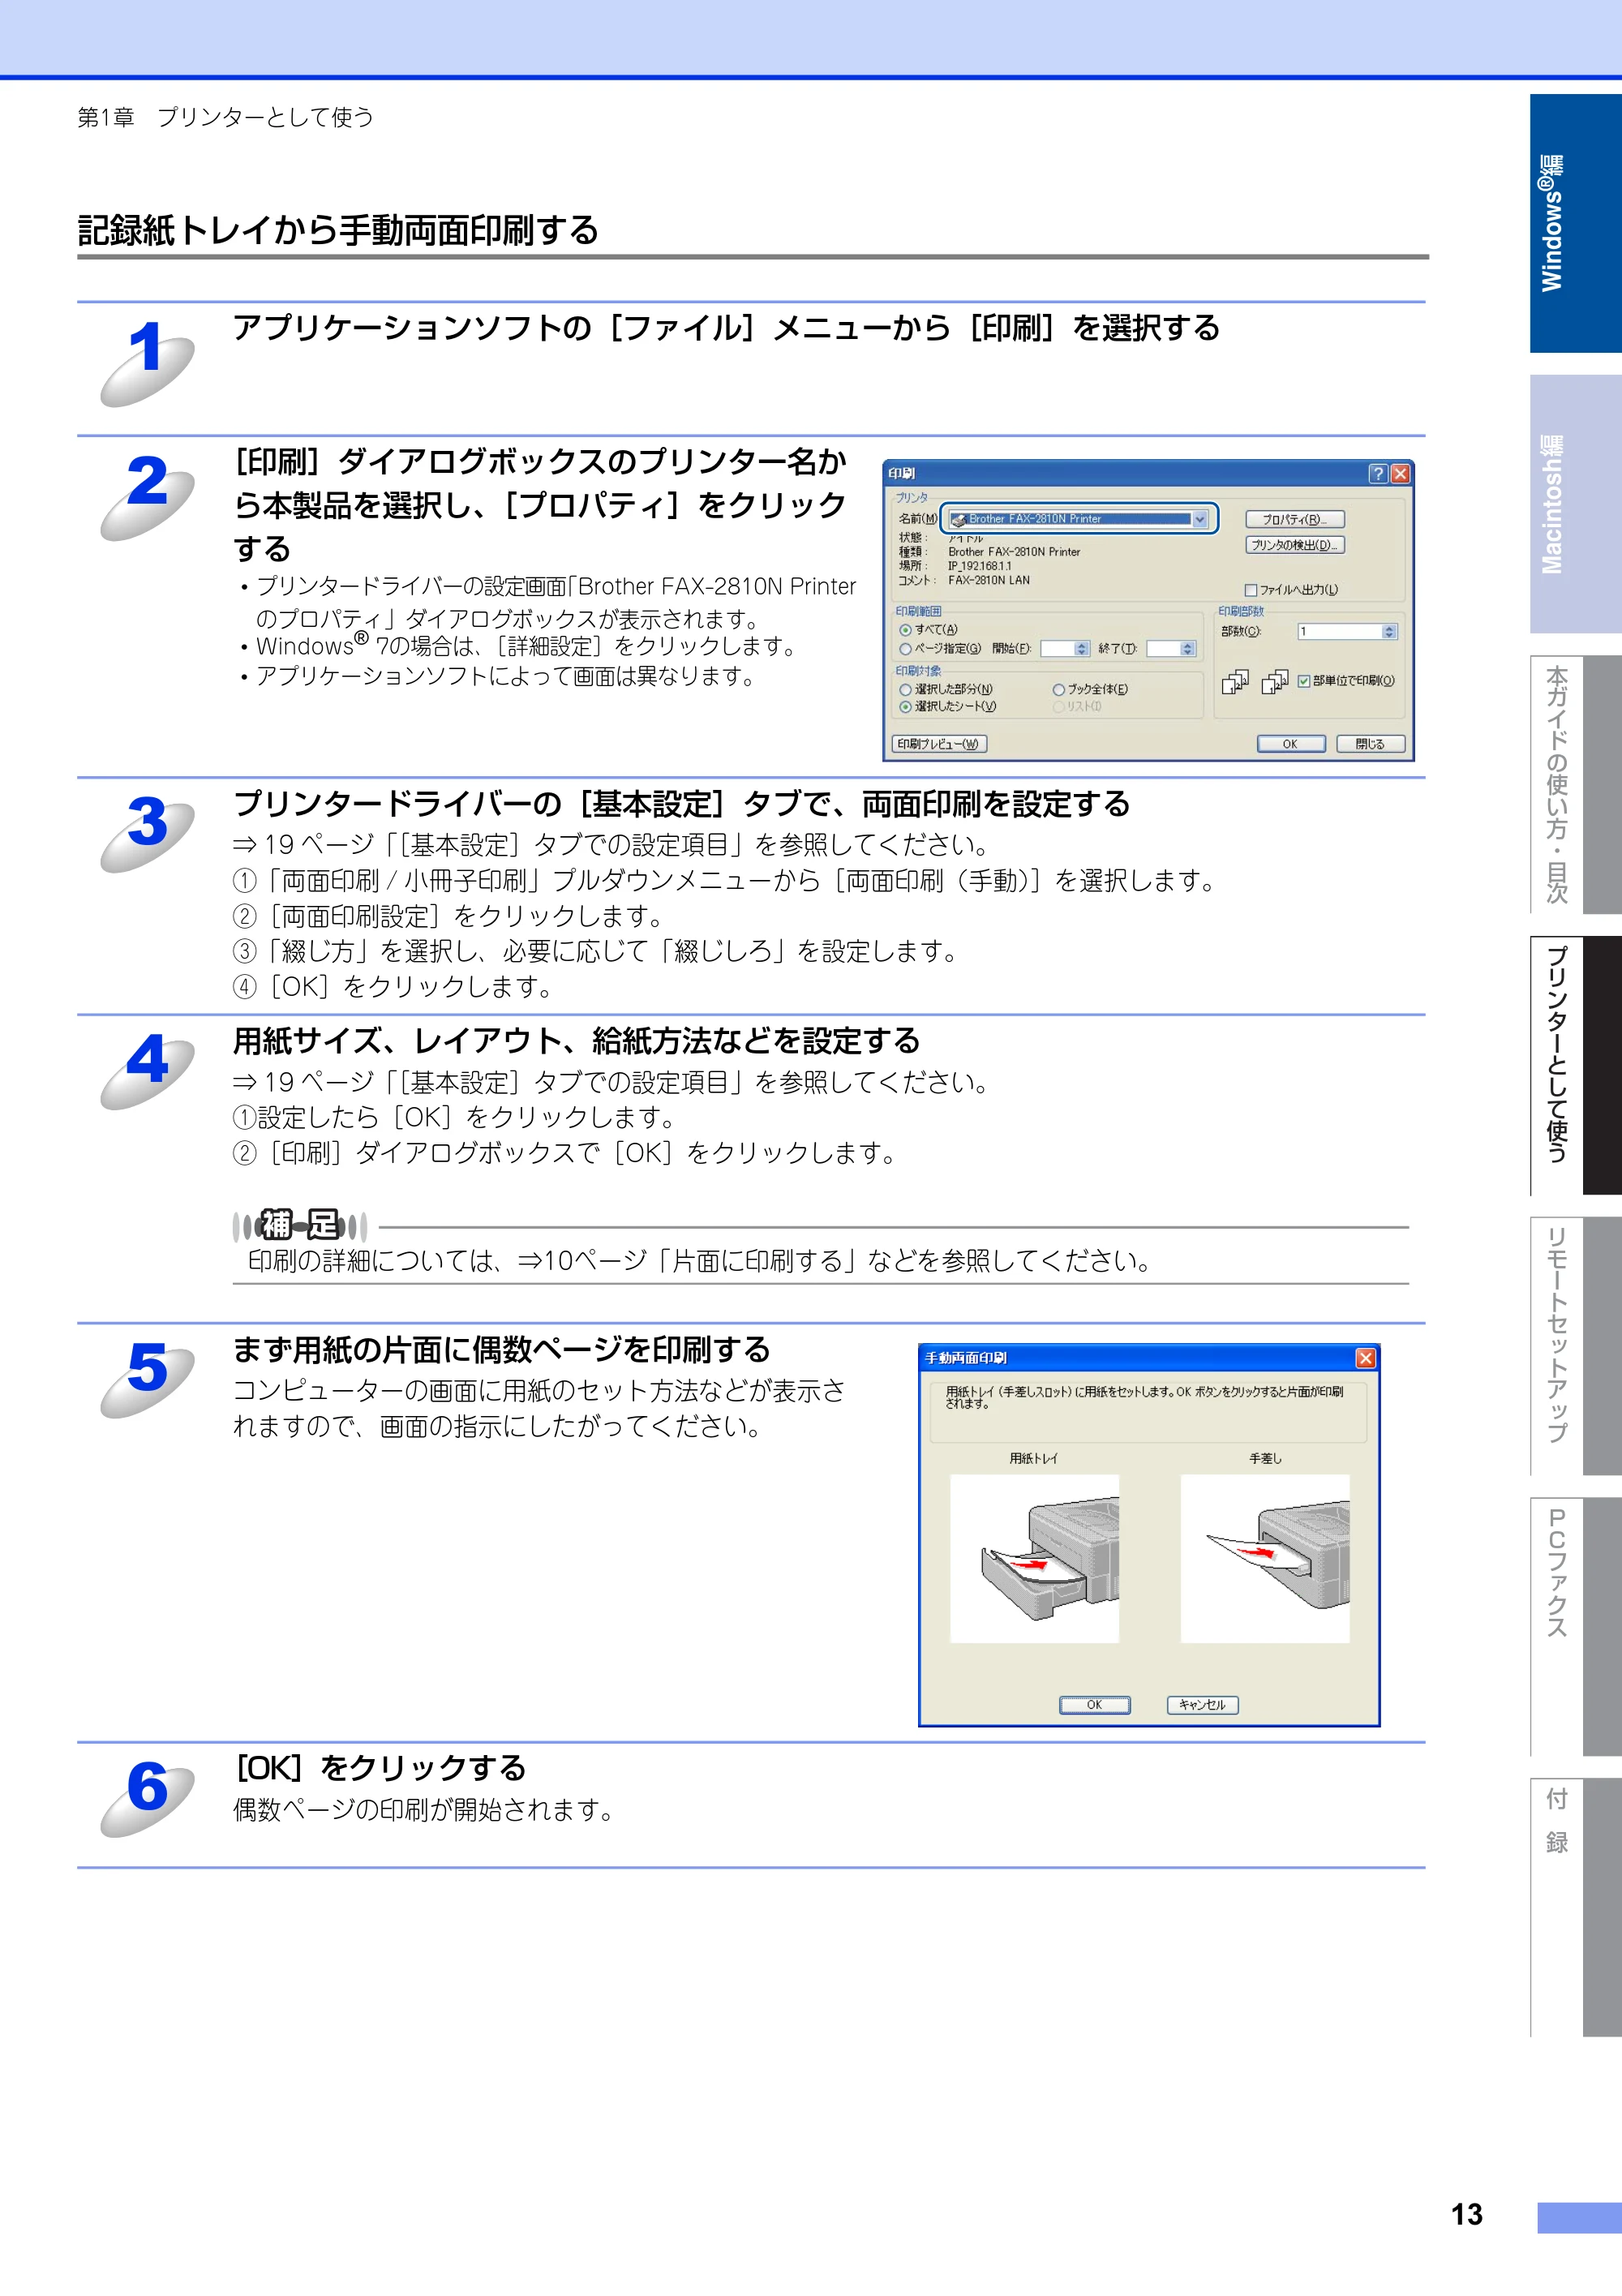The image size is (1622, 2296).
Task: Click the 閉じる button in Print dialog
Action: (1370, 744)
